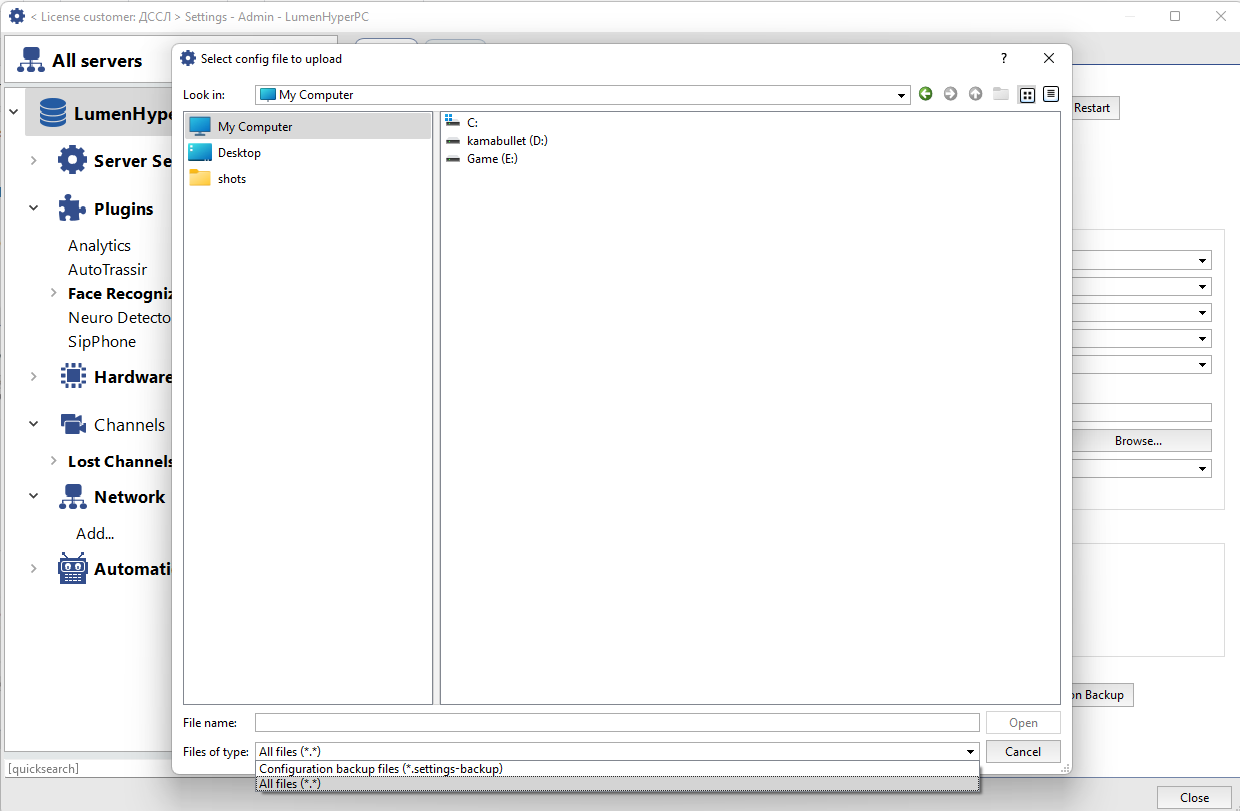The height and width of the screenshot is (811, 1240).
Task: Open the Face Recognizer plugin item
Action: click(120, 293)
